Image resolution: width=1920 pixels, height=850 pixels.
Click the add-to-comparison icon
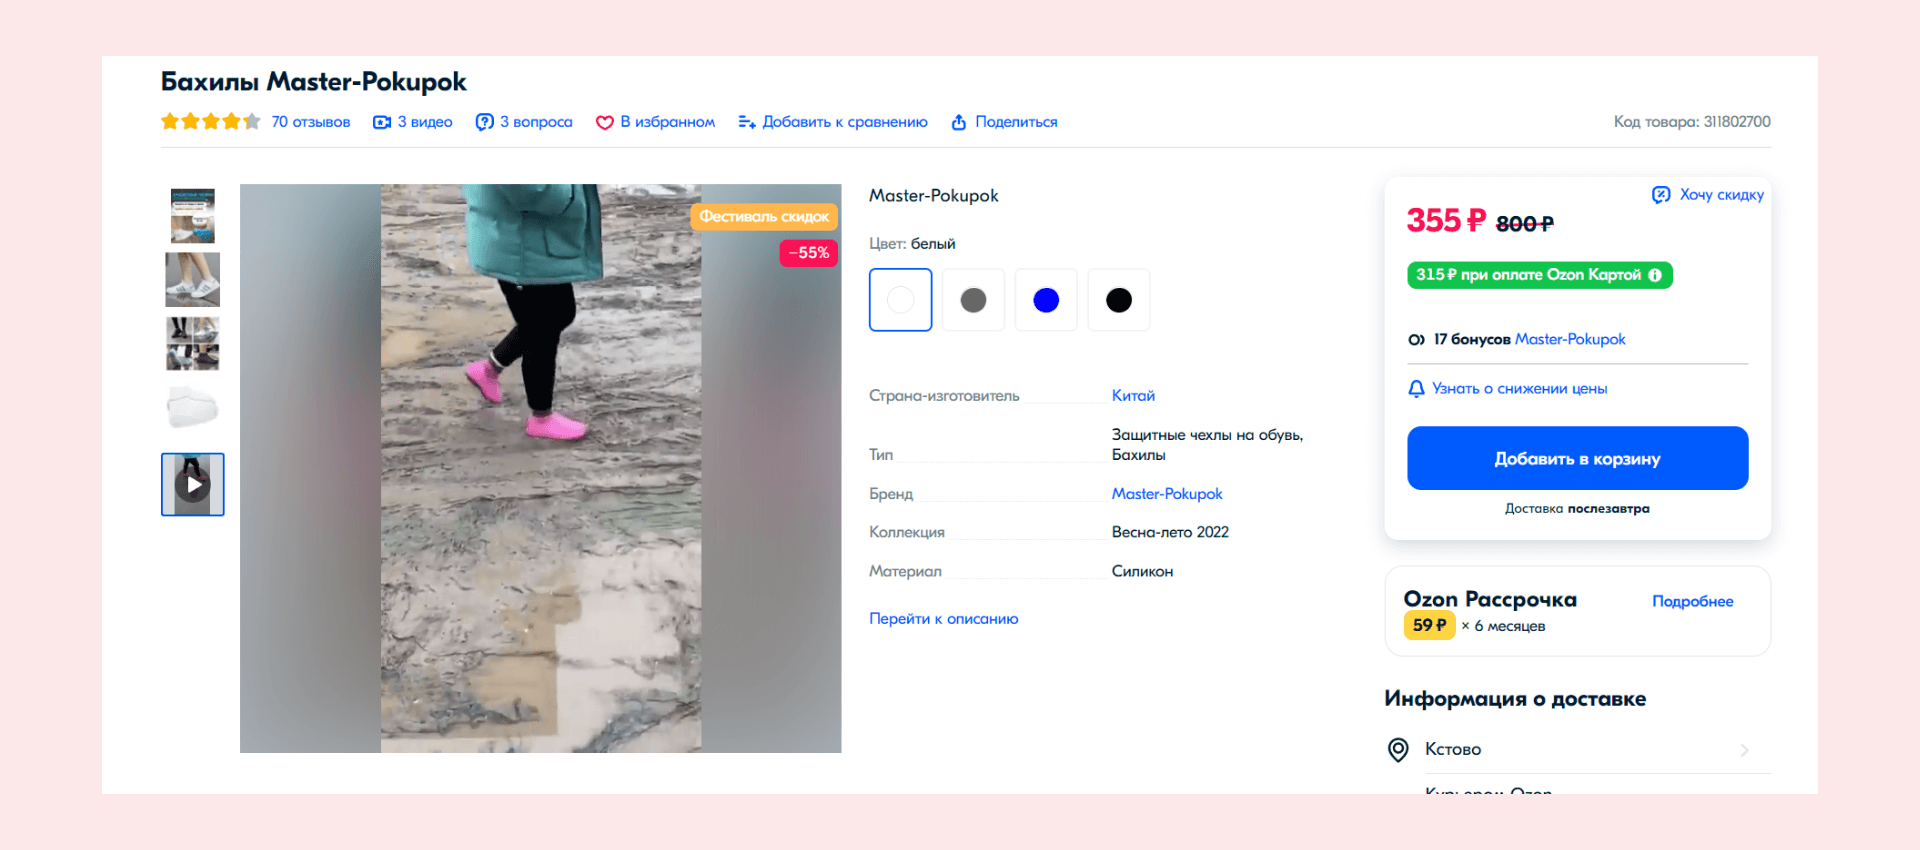point(746,122)
